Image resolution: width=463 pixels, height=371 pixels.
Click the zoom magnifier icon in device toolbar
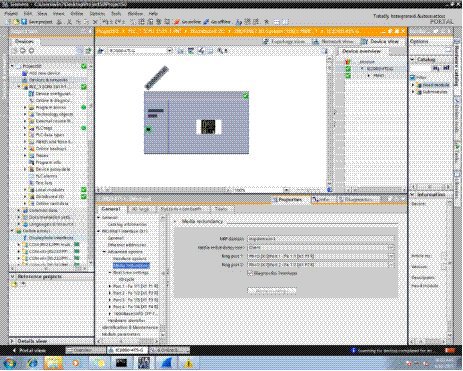point(221,51)
